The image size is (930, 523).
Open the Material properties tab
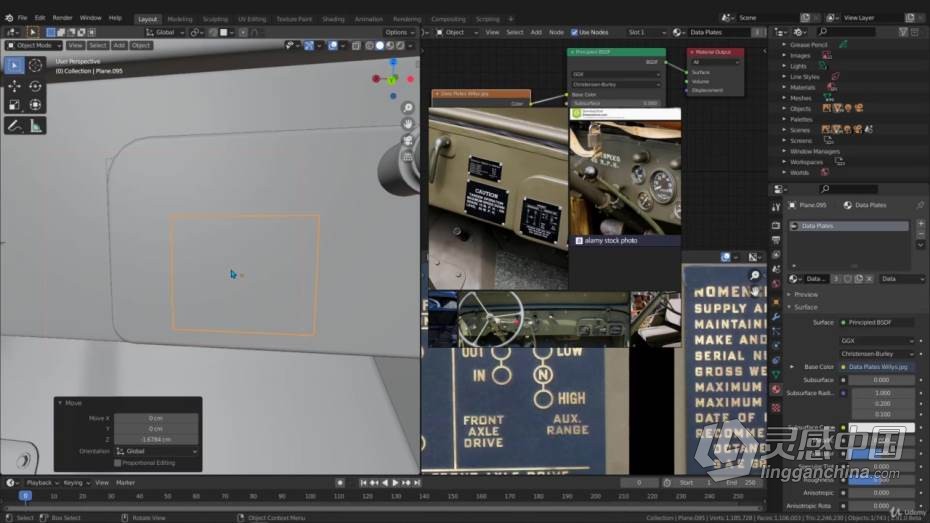pos(776,389)
